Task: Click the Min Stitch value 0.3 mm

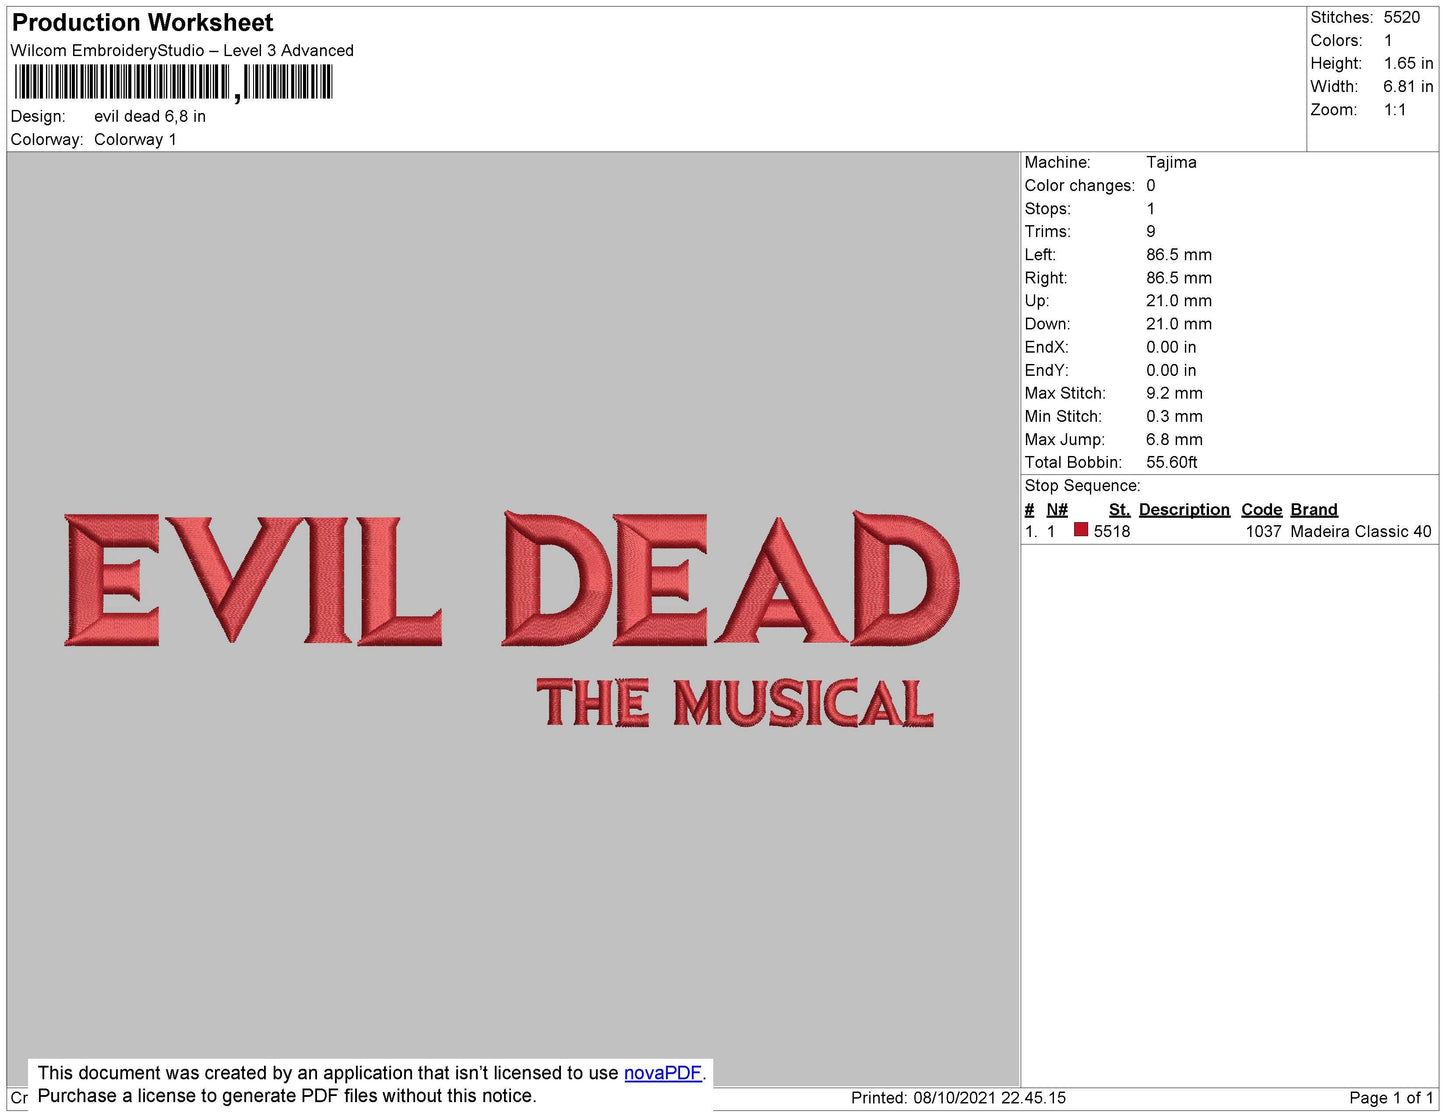Action: pyautogui.click(x=1175, y=416)
